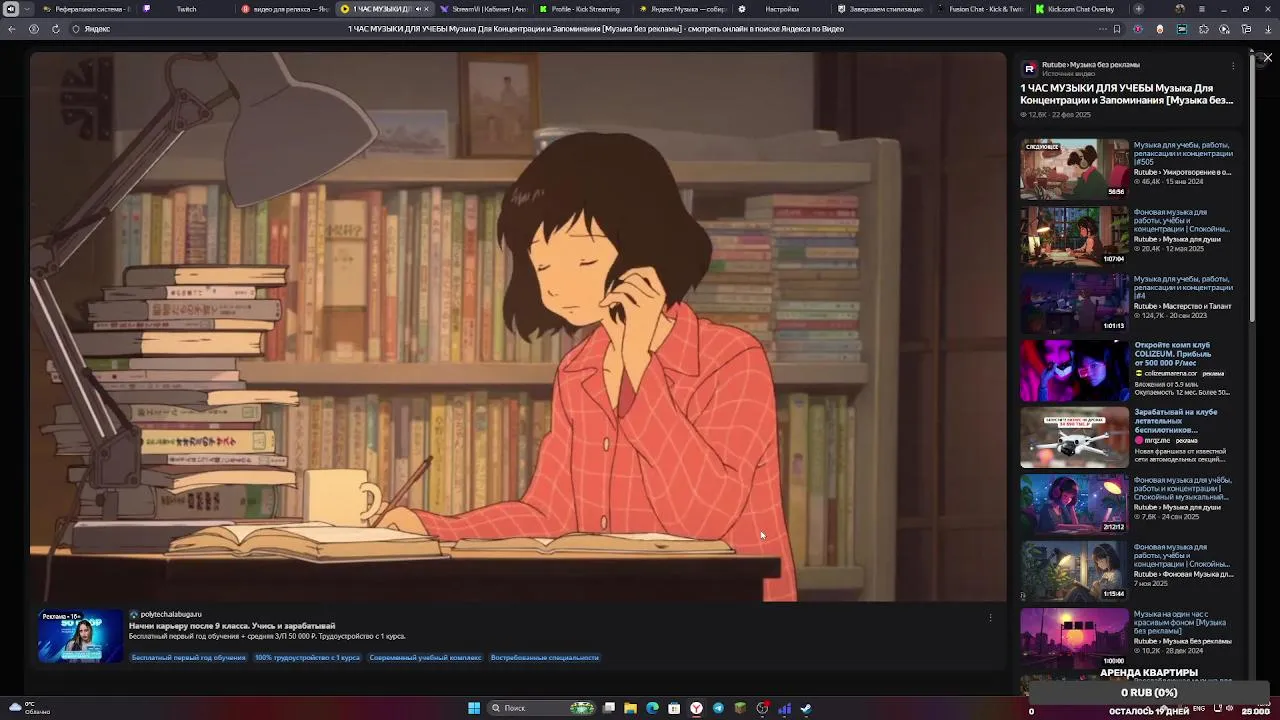Open the weather widget in the taskbar corner
The width and height of the screenshot is (1280, 720).
click(x=28, y=708)
